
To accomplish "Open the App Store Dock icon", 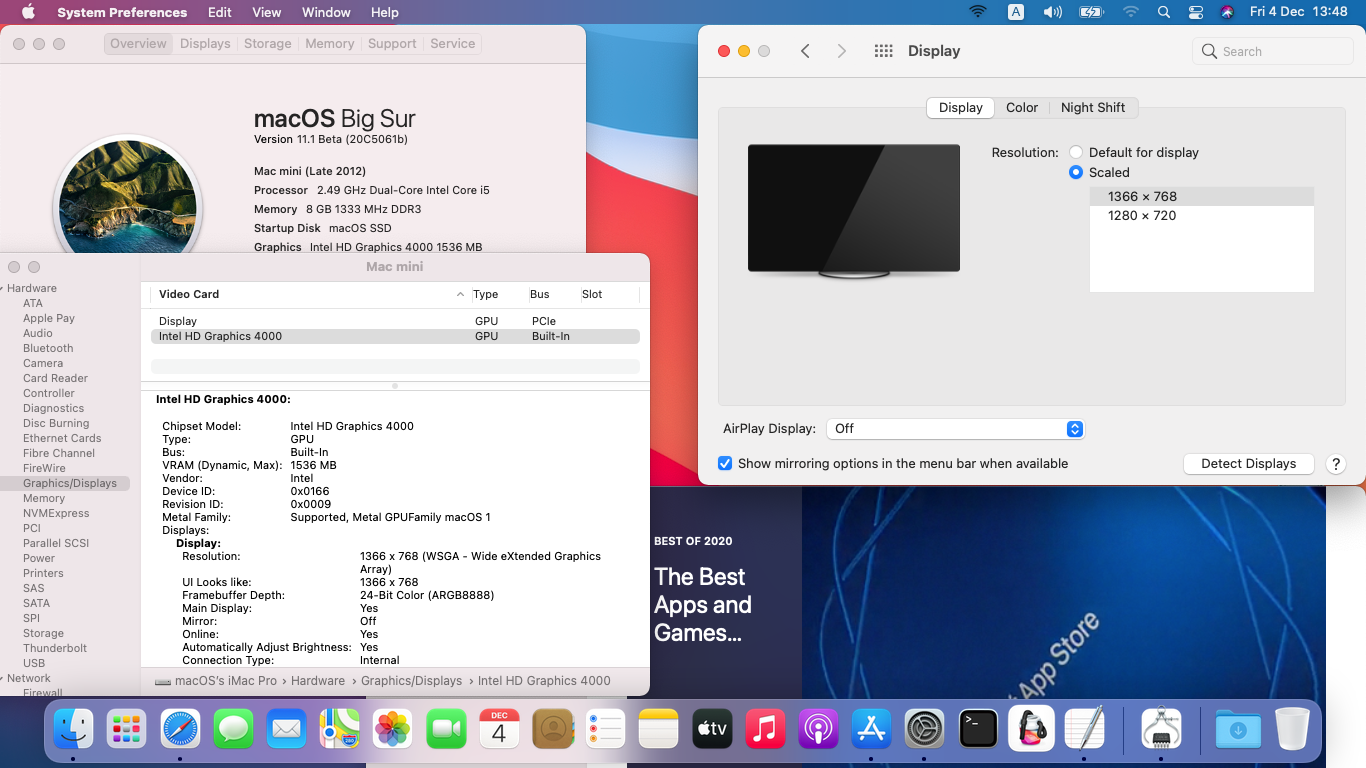I will click(872, 729).
